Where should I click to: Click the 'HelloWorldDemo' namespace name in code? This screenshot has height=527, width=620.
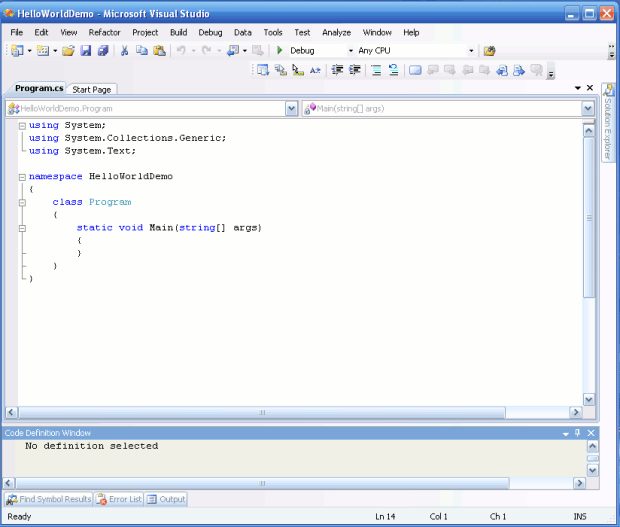pos(130,176)
